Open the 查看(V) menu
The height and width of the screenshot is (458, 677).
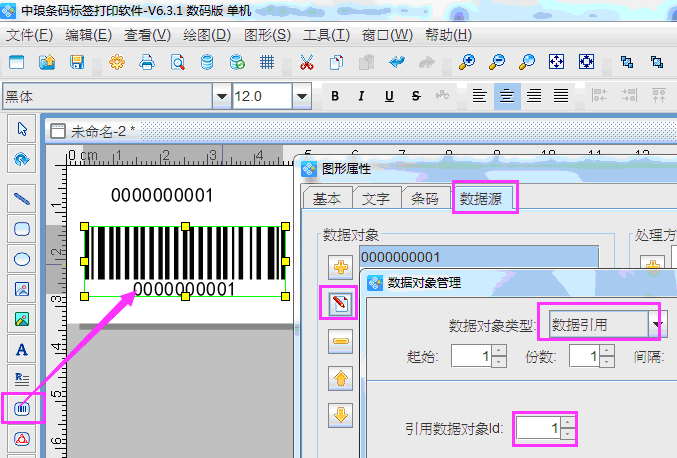(147, 35)
